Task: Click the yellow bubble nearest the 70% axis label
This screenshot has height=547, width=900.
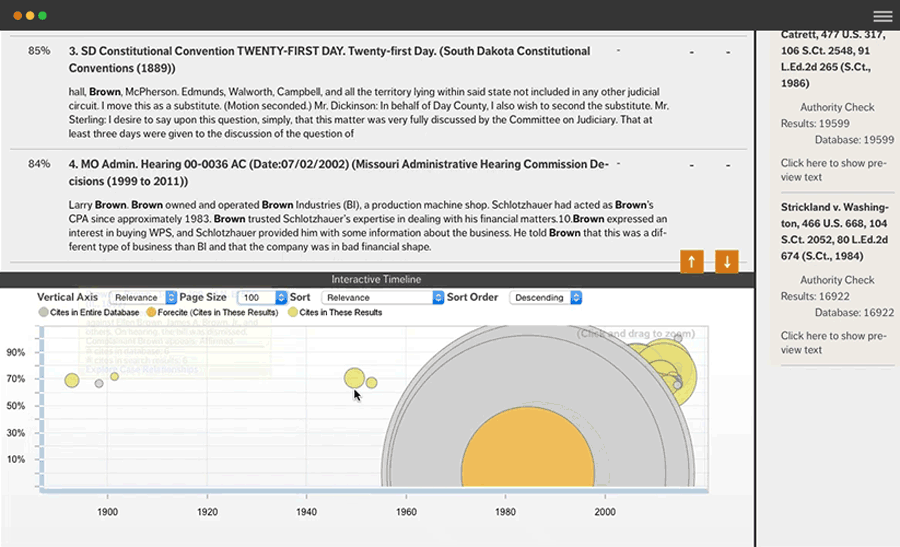Action: pyautogui.click(x=72, y=380)
